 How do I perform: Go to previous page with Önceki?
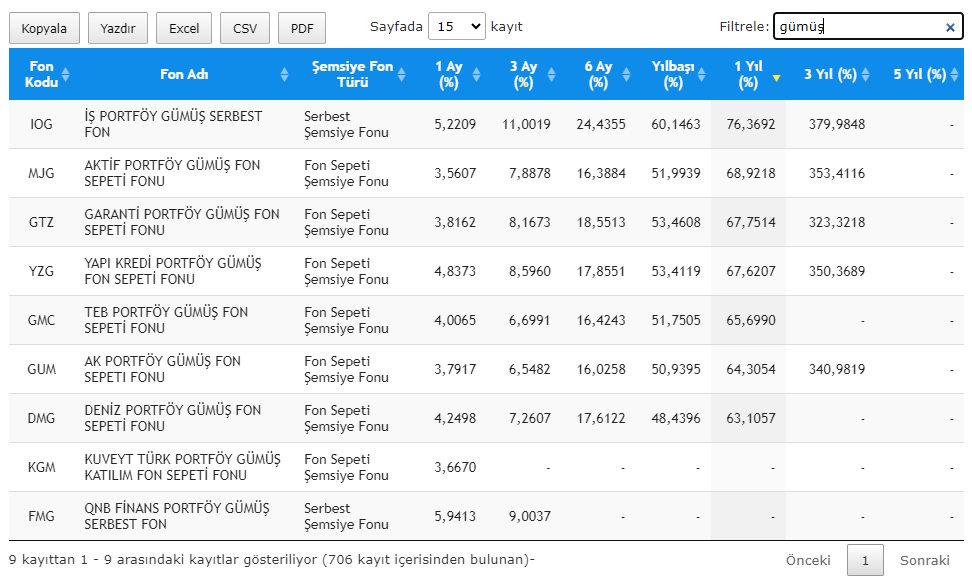click(808, 560)
